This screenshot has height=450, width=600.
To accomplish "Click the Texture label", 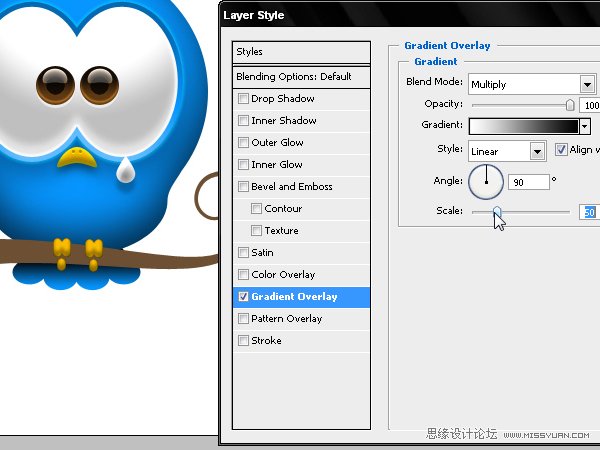I will point(282,231).
